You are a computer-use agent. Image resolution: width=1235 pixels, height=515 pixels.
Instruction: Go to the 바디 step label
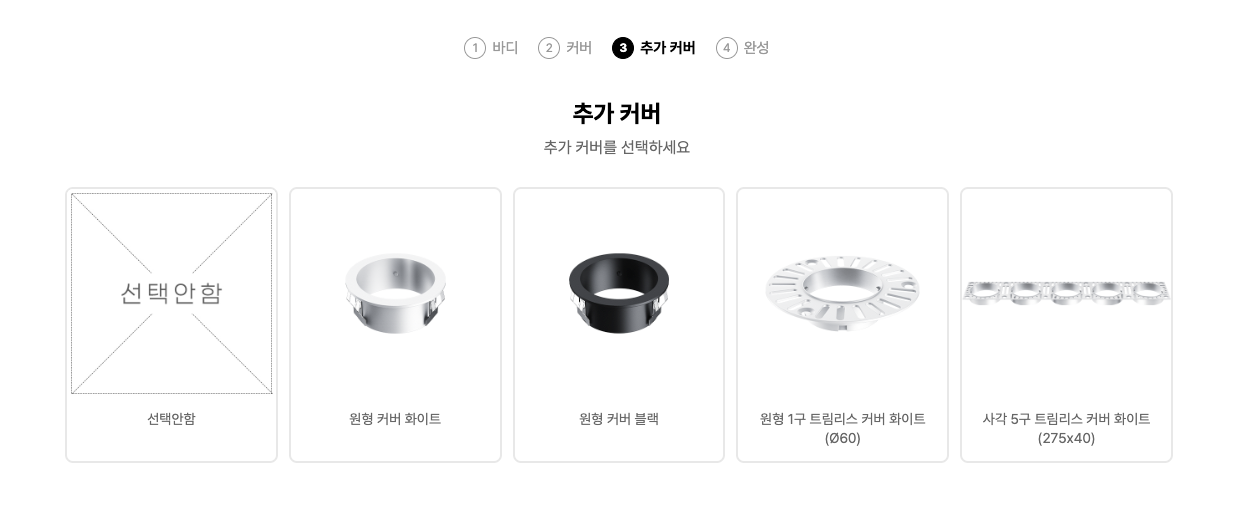505,48
